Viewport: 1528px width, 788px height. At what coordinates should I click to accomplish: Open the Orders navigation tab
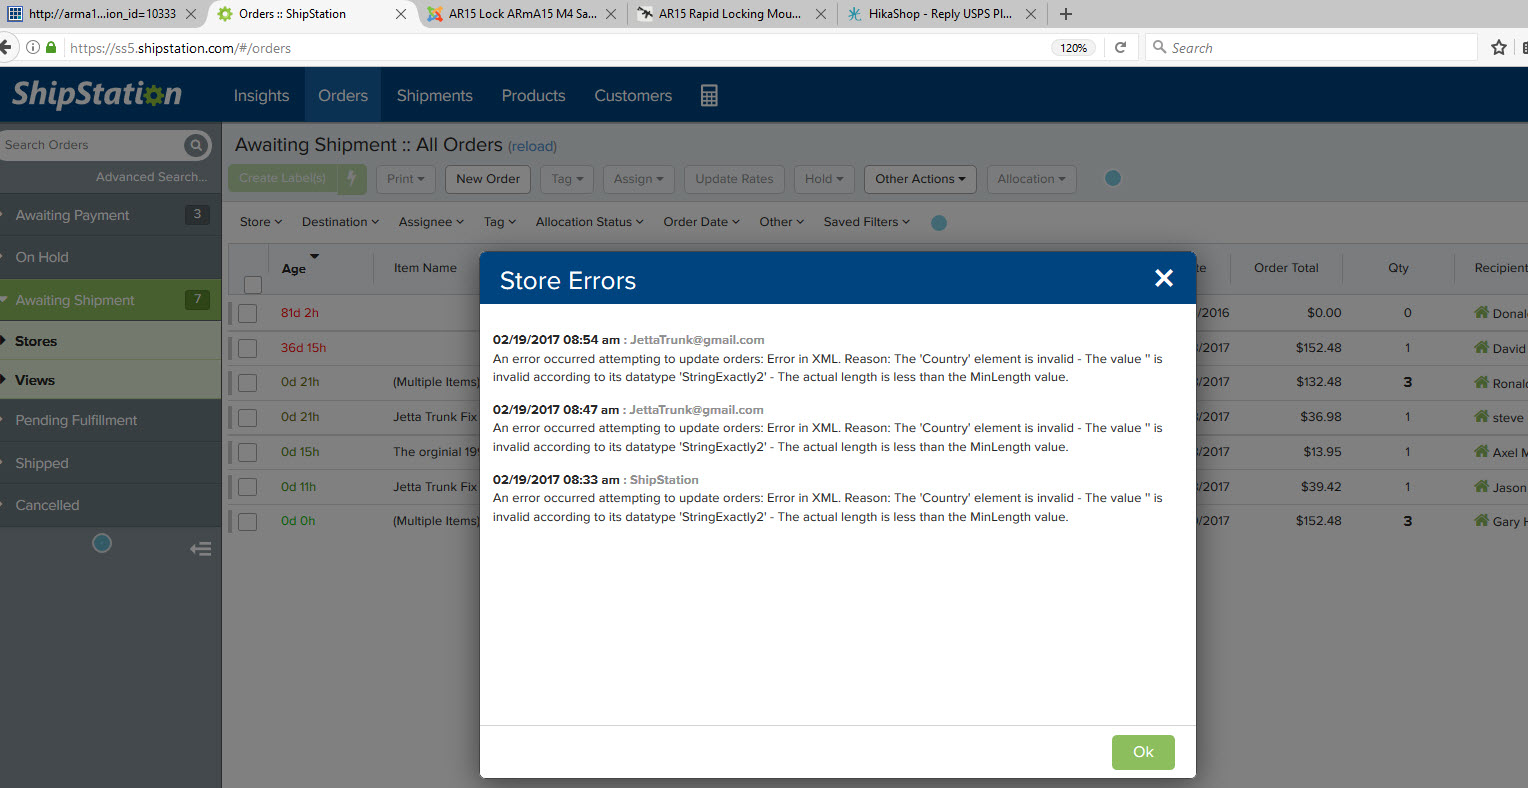point(343,95)
